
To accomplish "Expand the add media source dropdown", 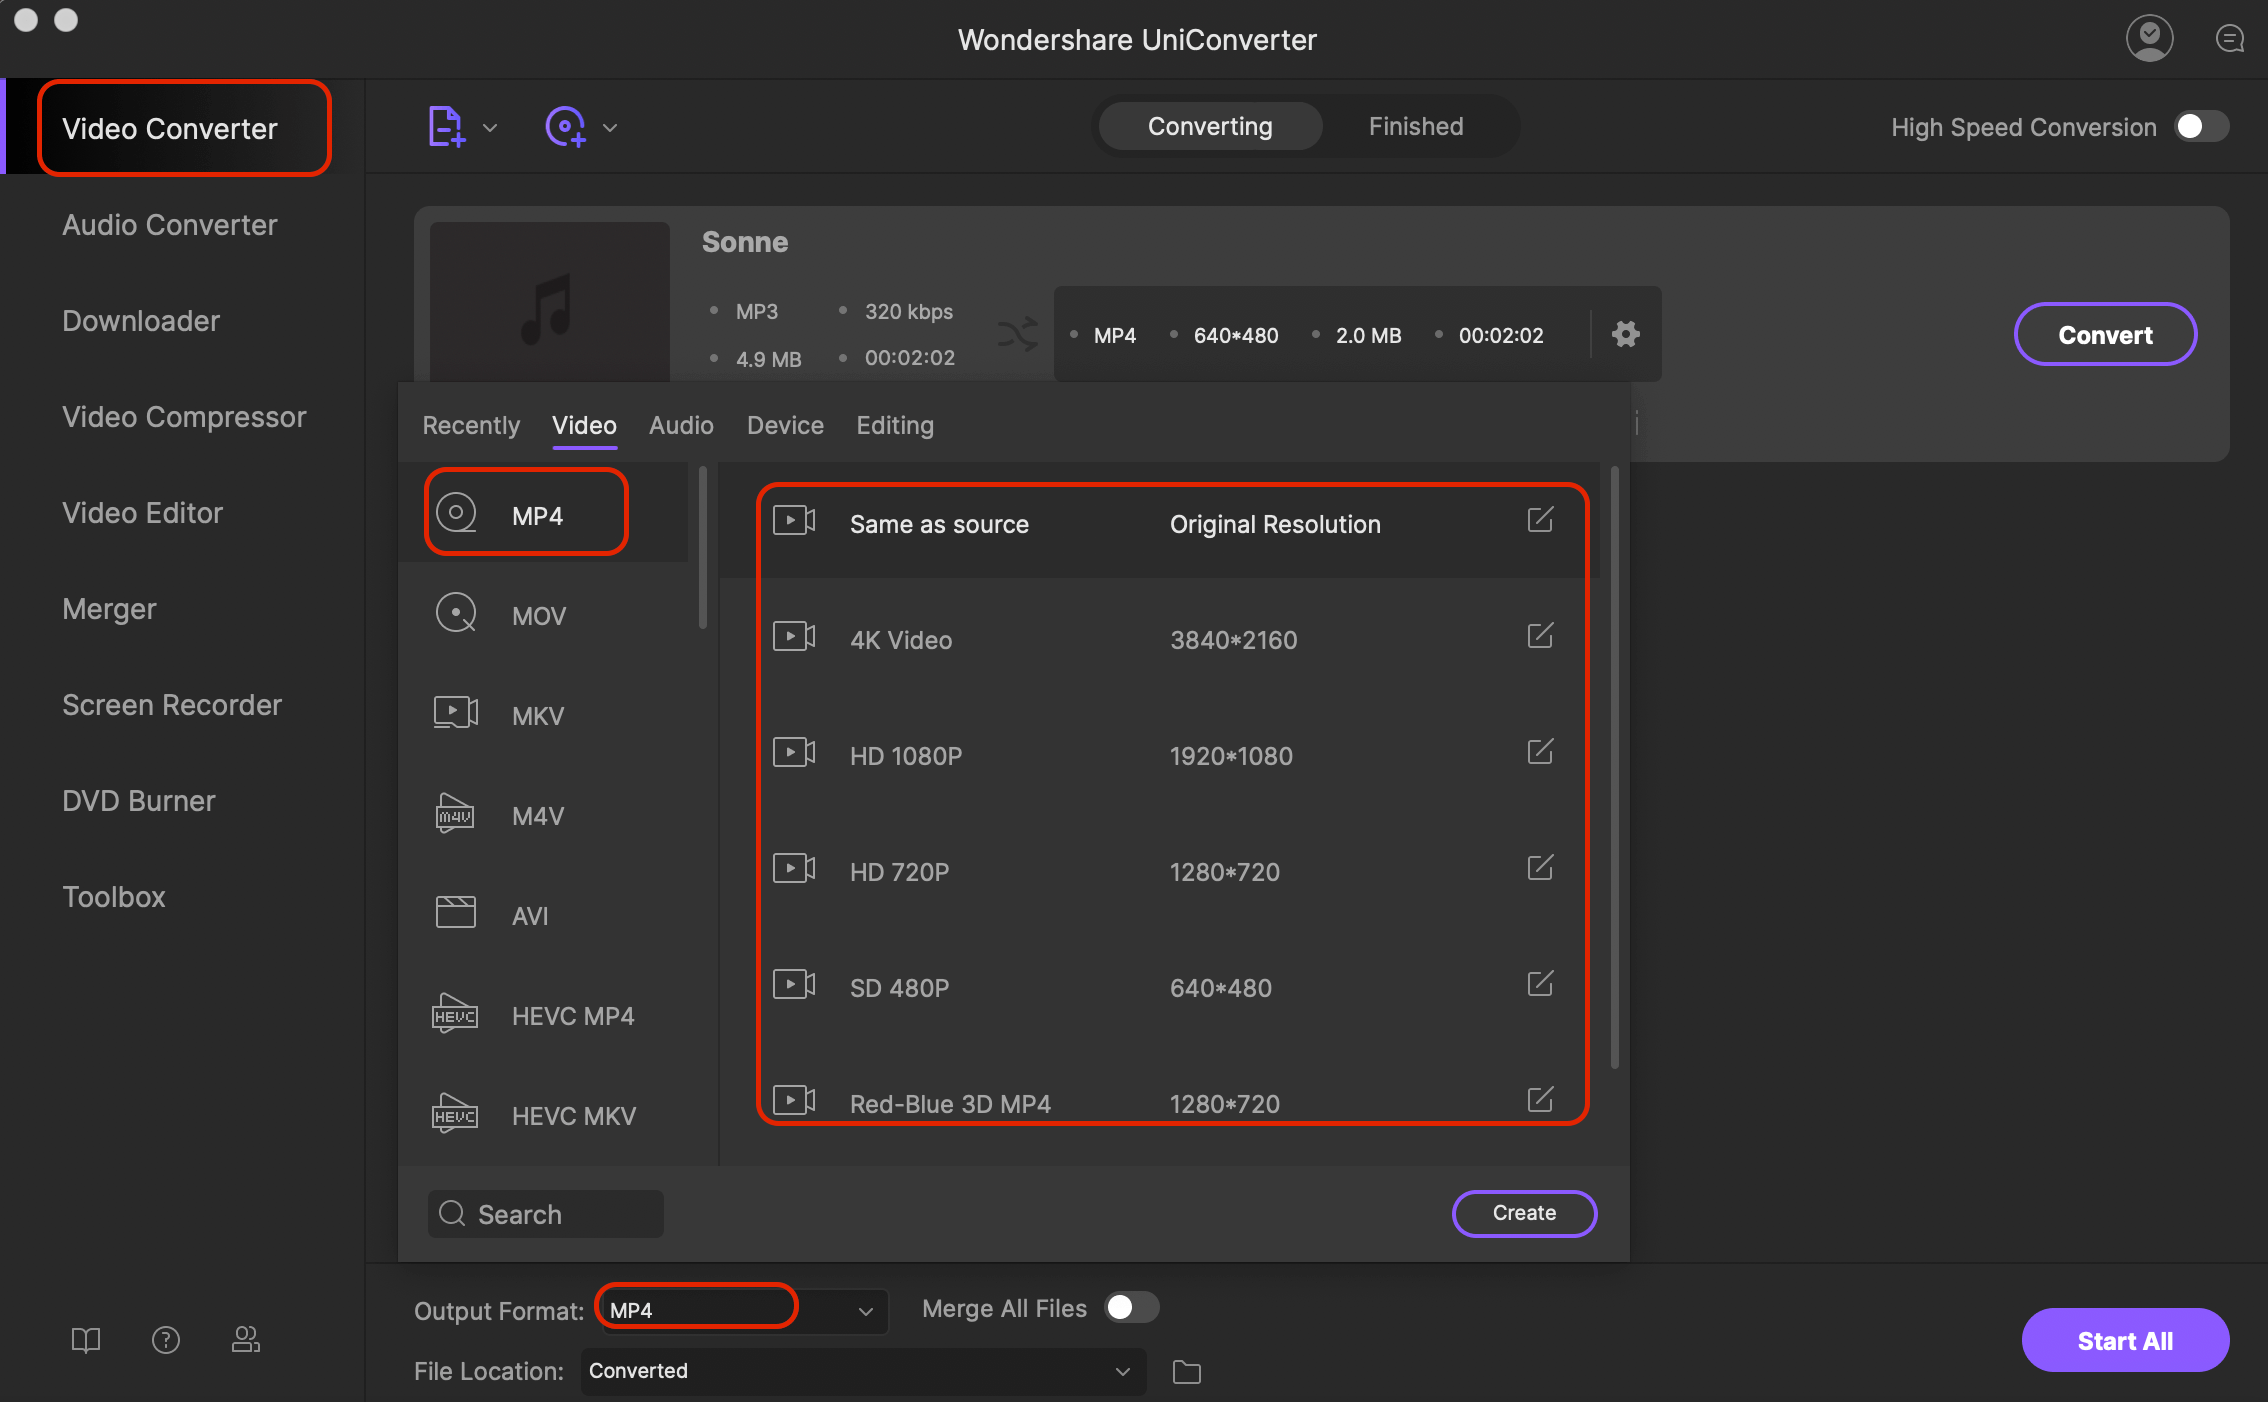I will point(488,126).
